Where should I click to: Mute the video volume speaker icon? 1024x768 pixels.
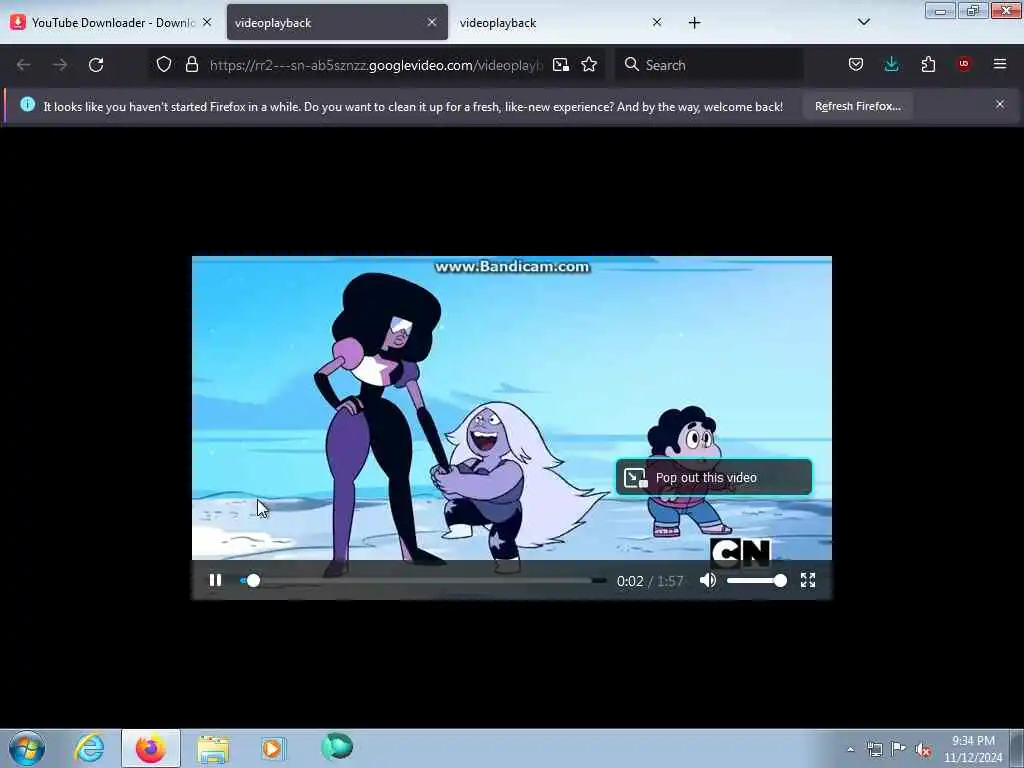pyautogui.click(x=708, y=580)
